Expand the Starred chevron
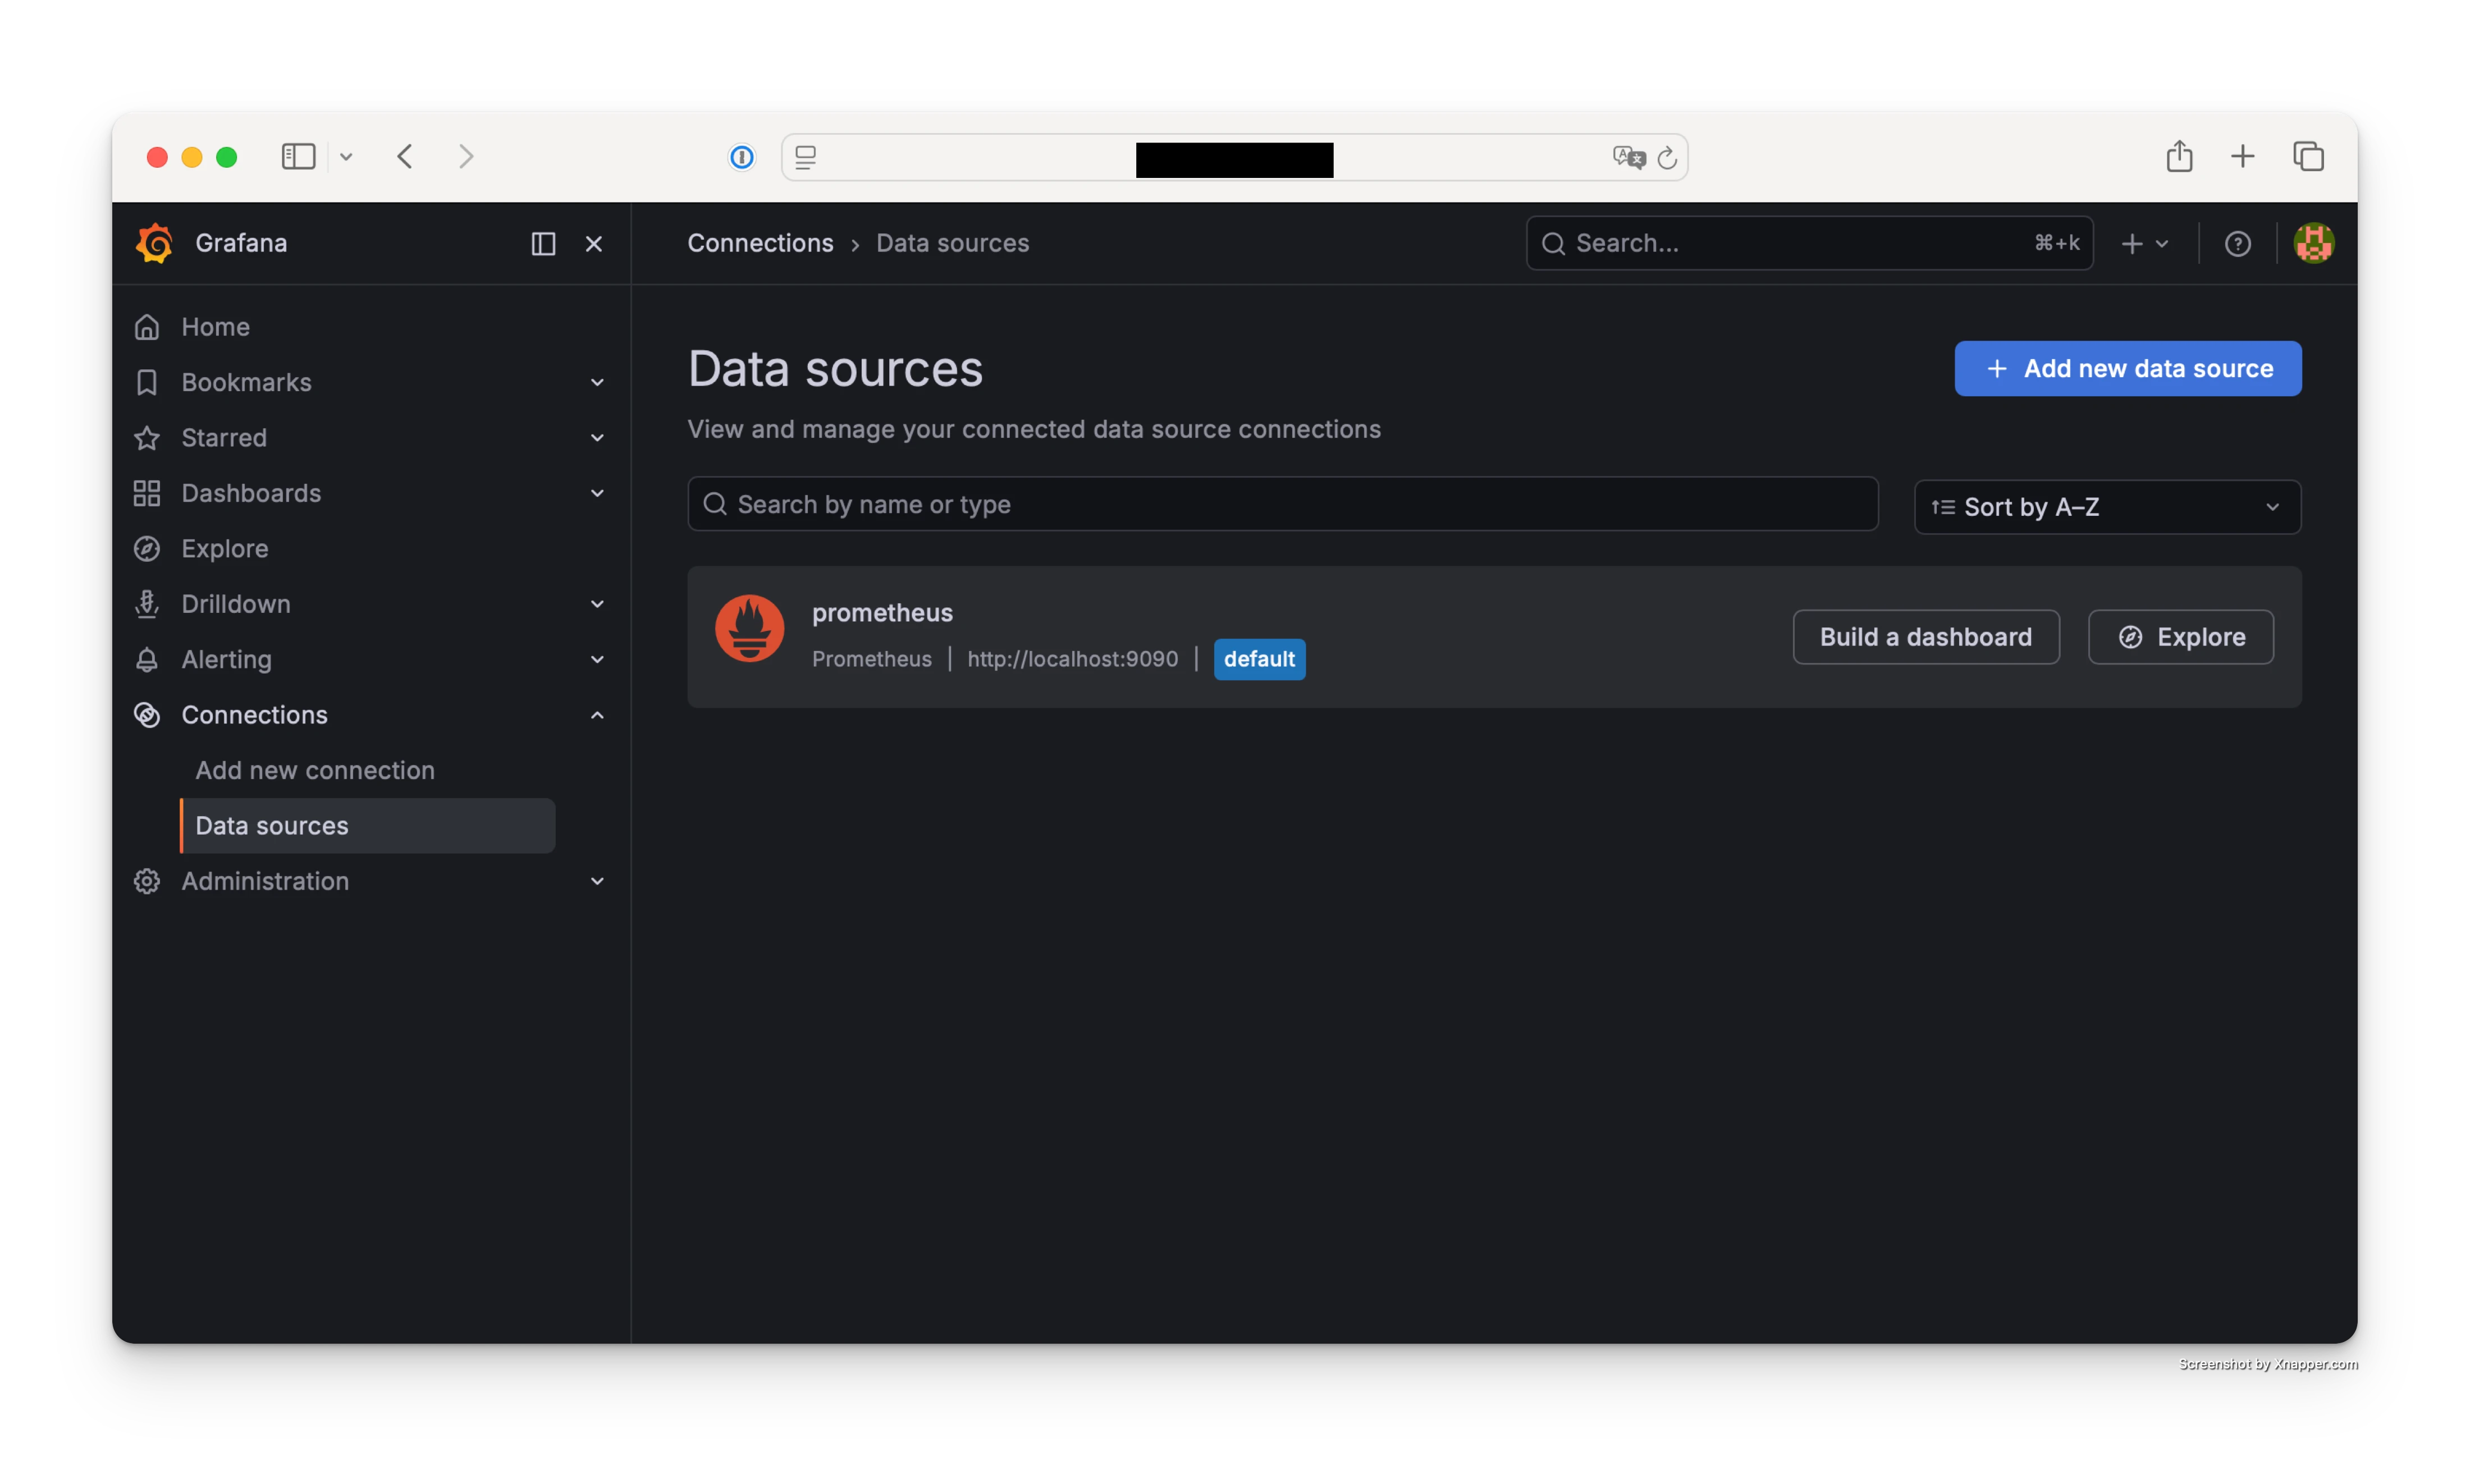The width and height of the screenshot is (2470, 1484). 597,438
